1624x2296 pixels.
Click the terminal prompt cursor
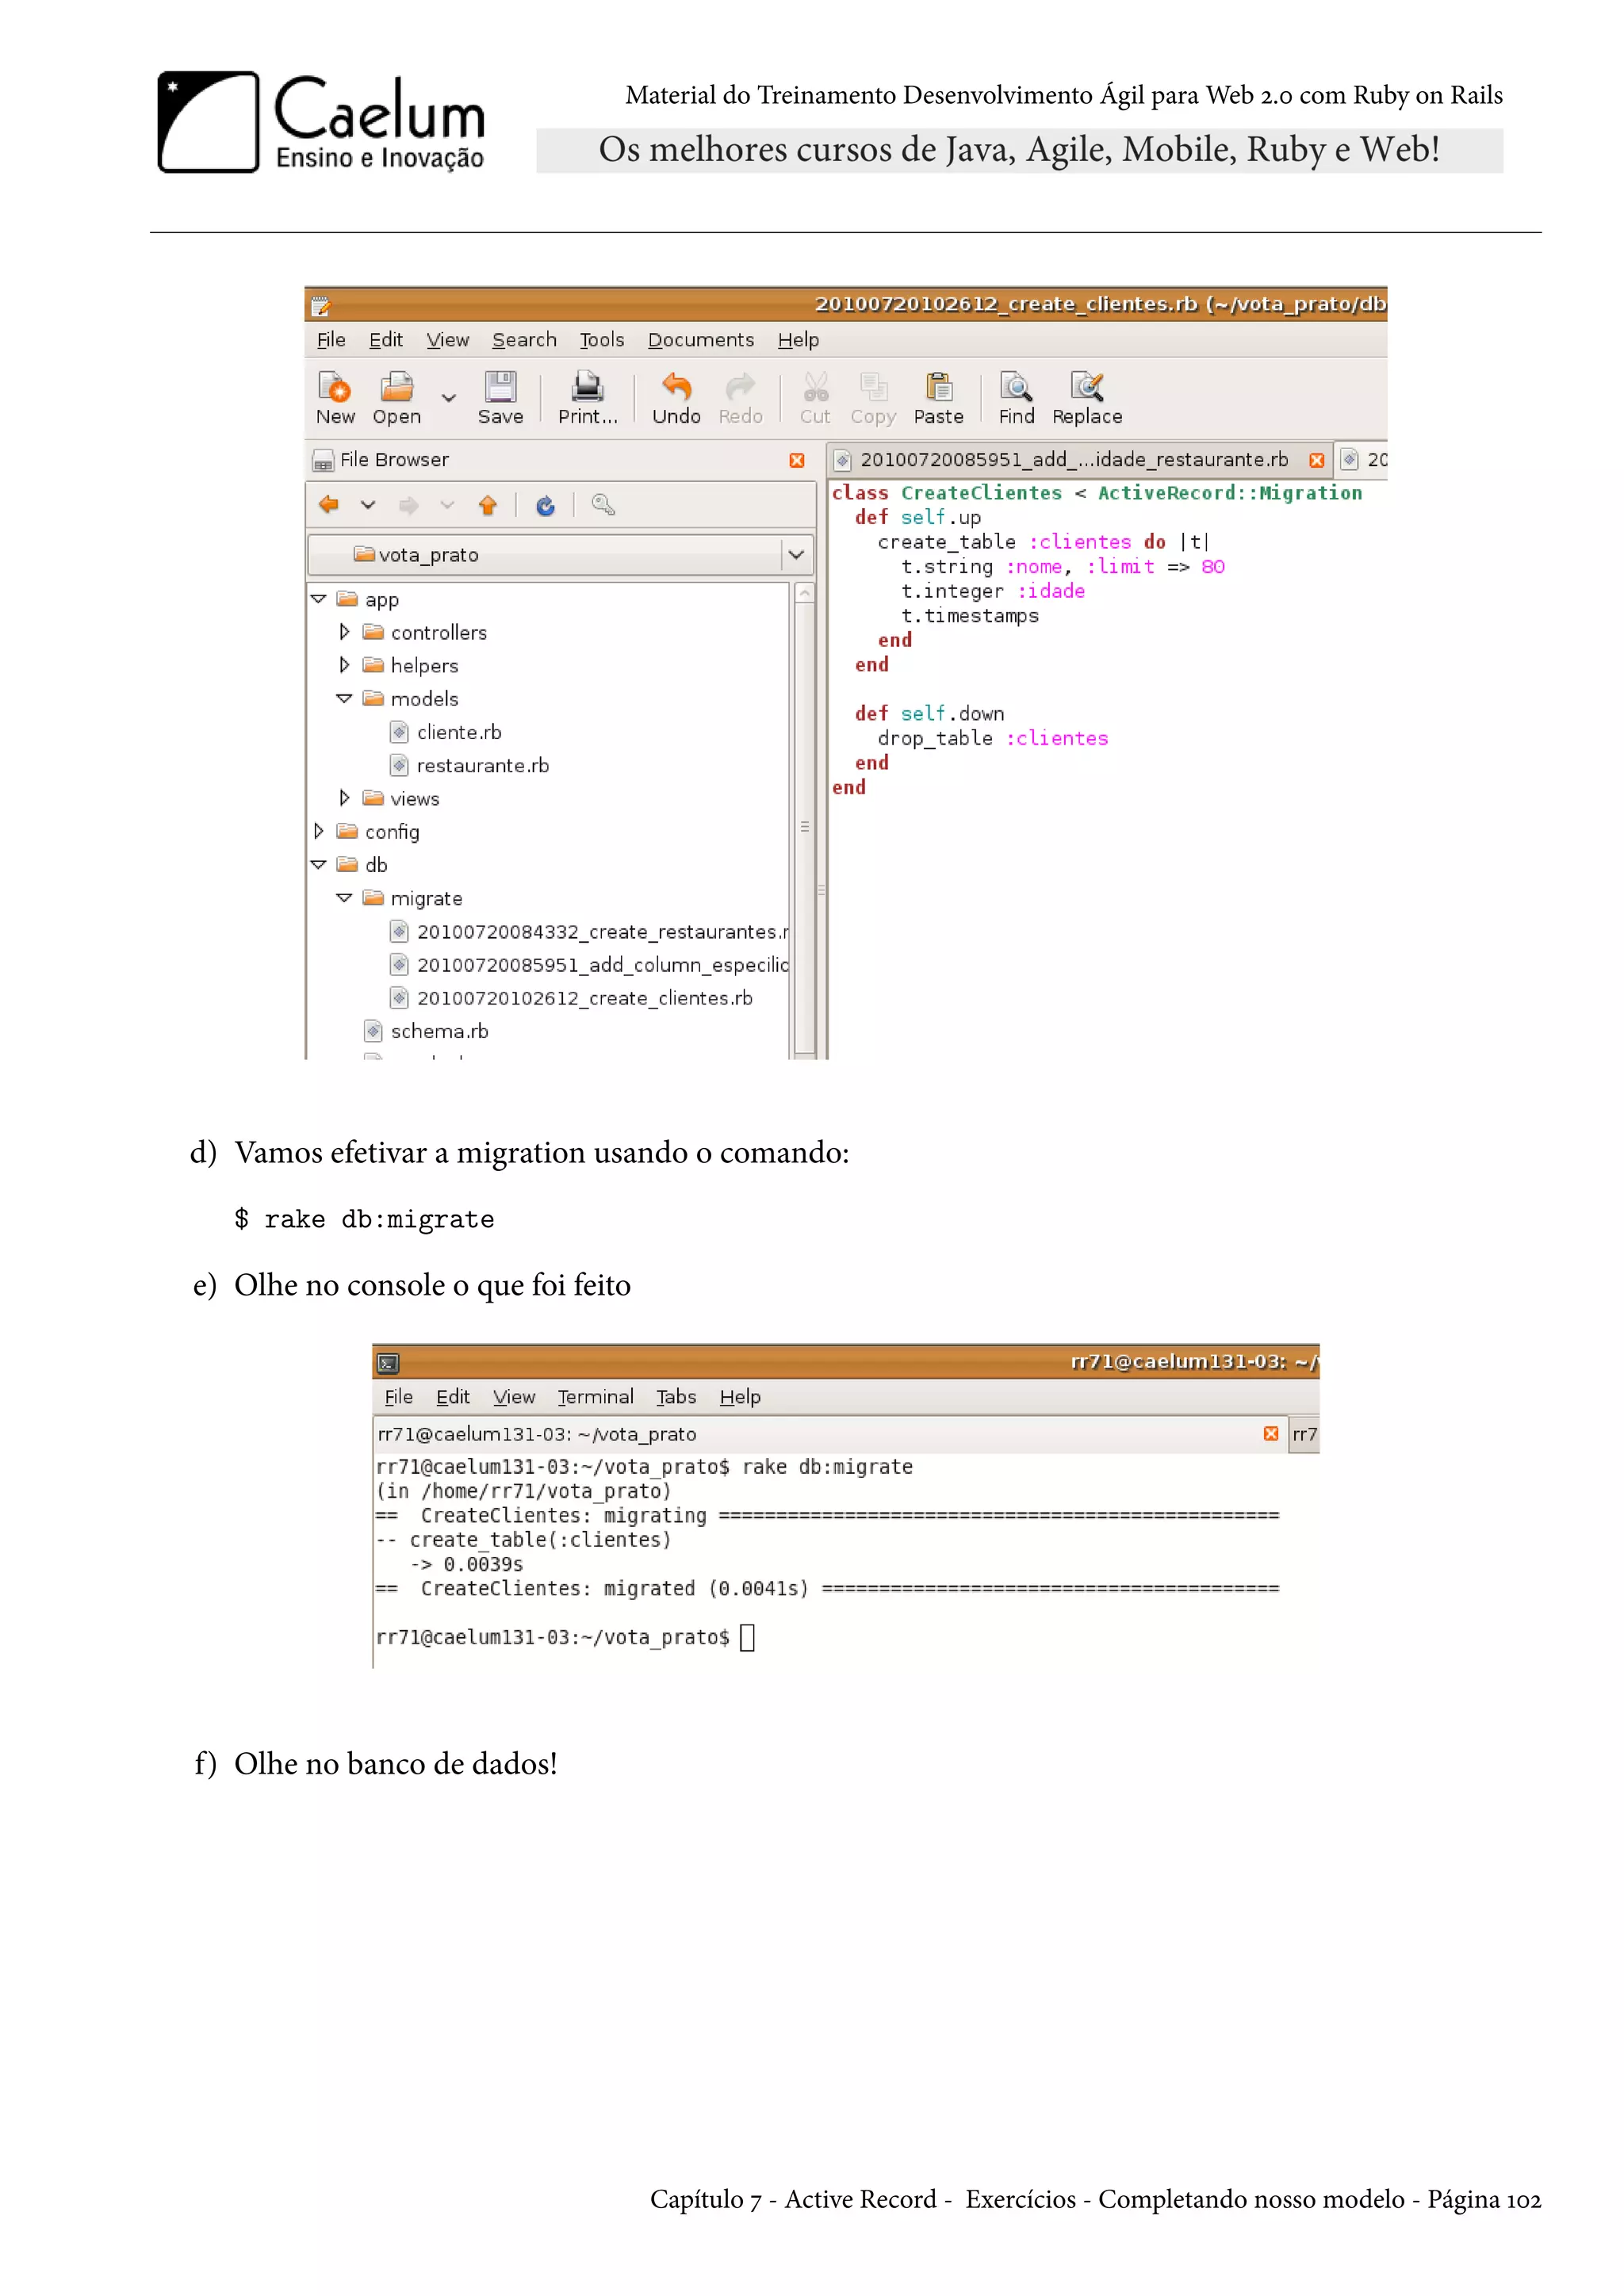click(747, 1637)
